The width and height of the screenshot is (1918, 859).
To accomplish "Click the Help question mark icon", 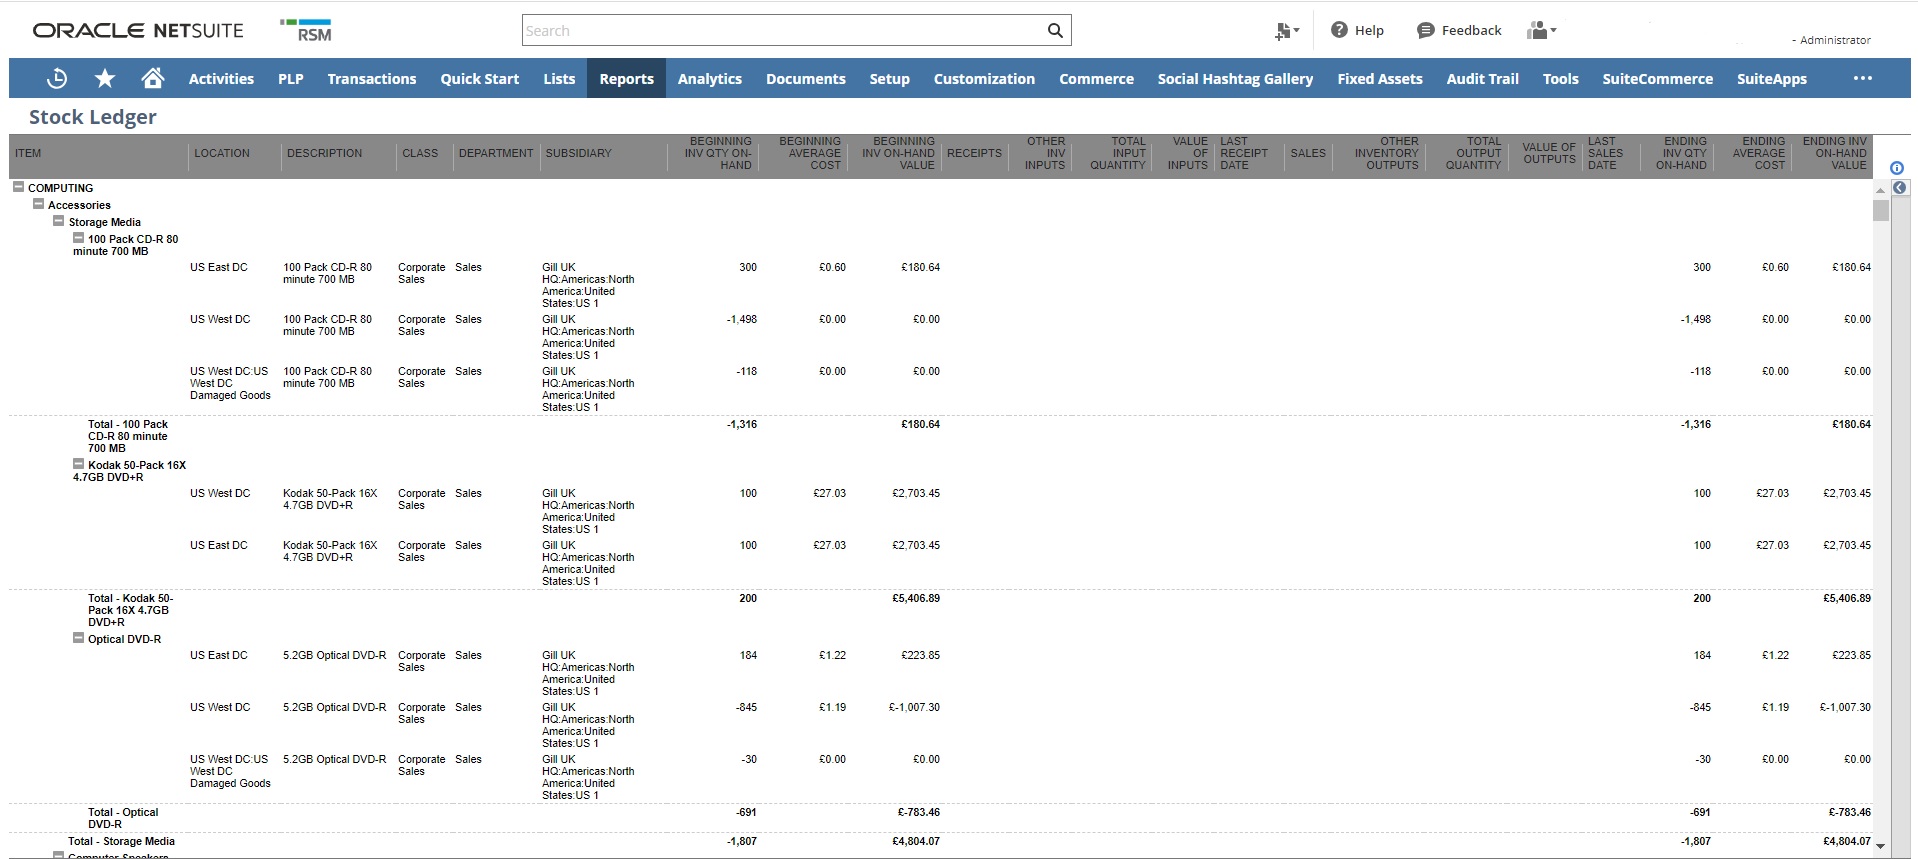I will [1339, 30].
